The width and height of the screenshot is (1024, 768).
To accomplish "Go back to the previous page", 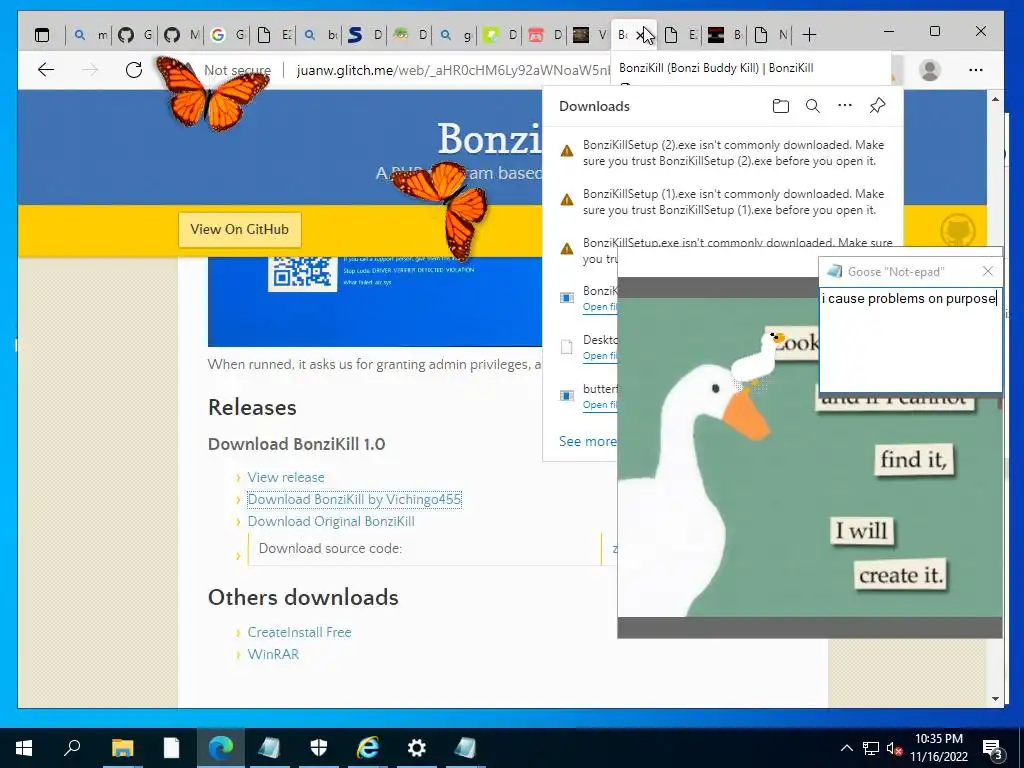I will [x=46, y=69].
